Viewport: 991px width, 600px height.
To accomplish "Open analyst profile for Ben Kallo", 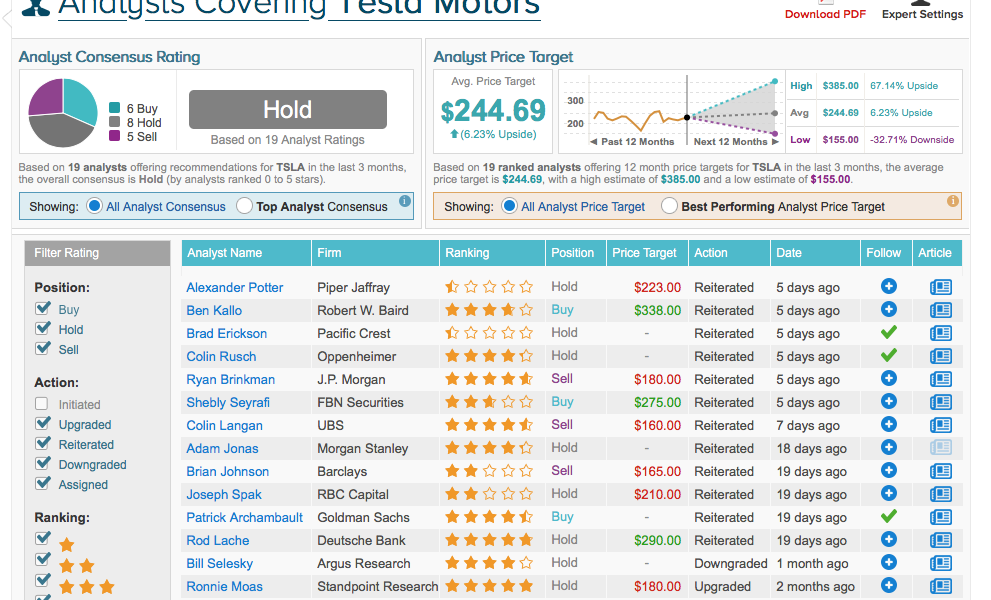I will [214, 310].
